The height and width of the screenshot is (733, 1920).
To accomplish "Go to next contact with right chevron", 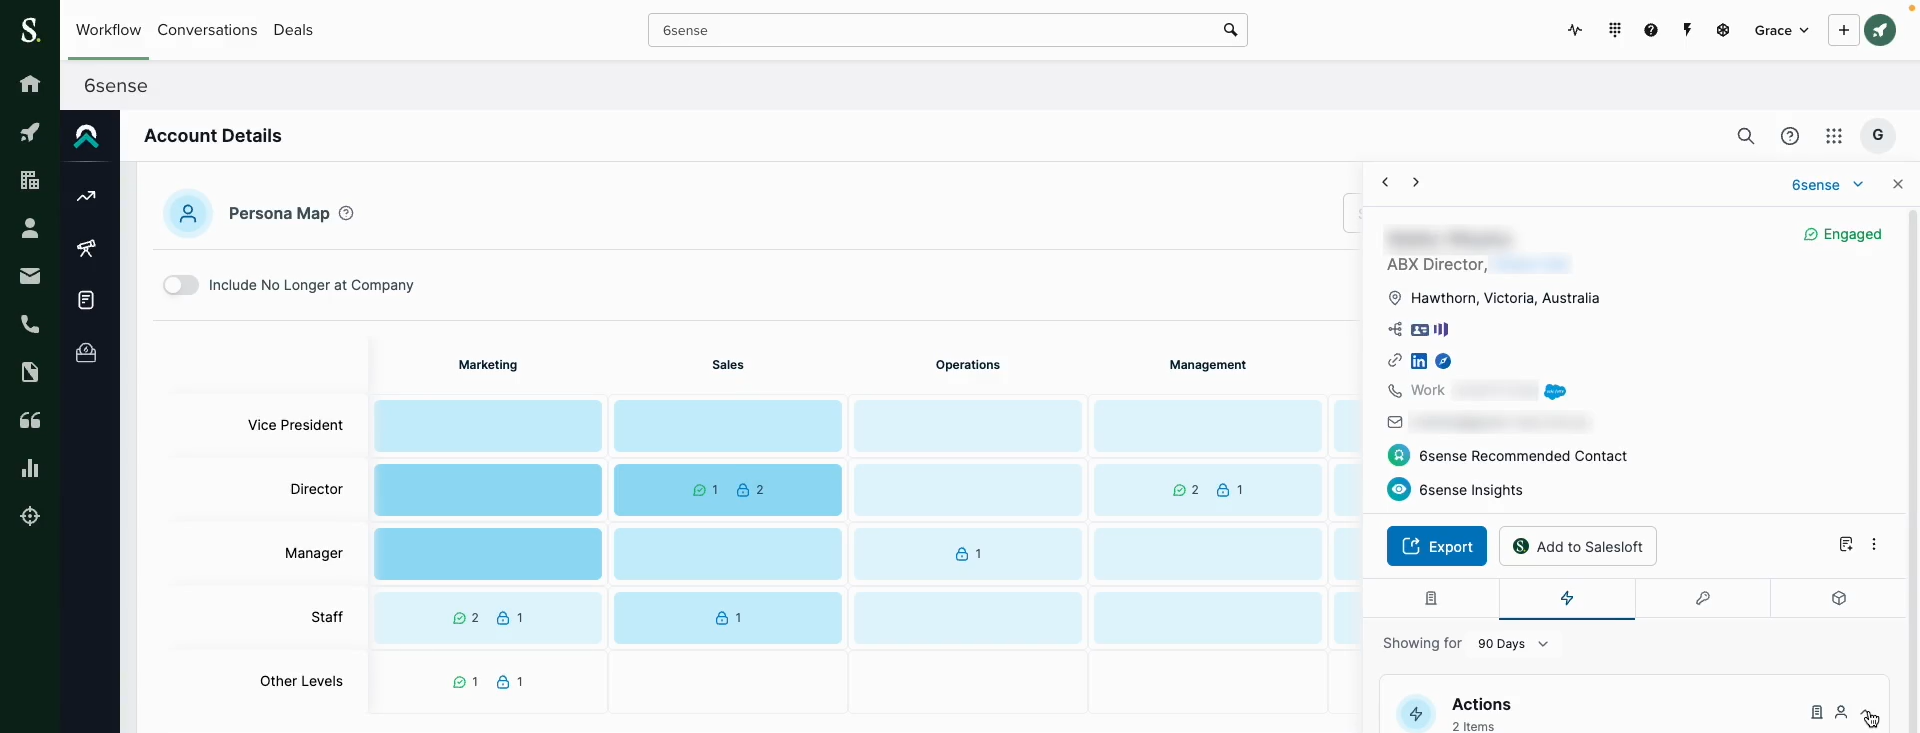I will pos(1416,182).
